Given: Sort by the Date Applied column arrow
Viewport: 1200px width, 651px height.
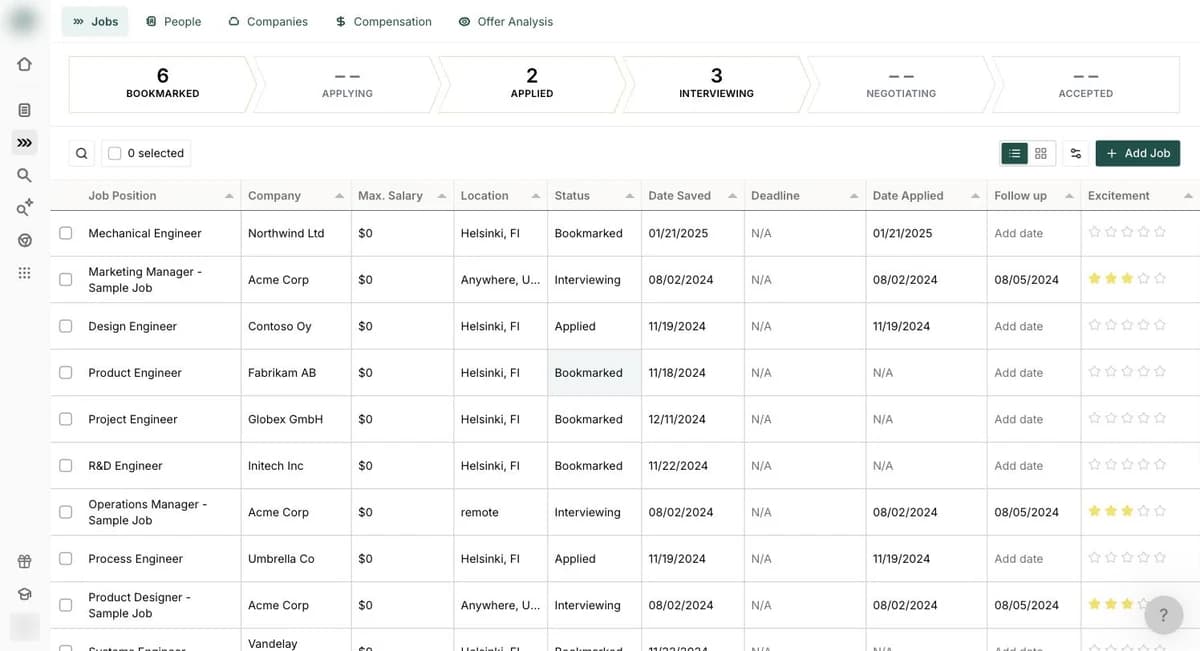Looking at the screenshot, I should click(975, 196).
